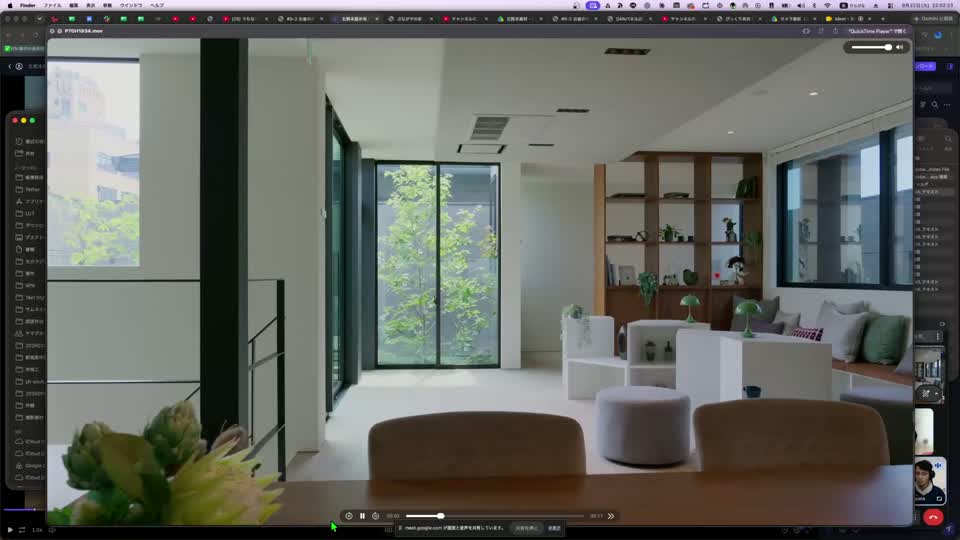Open the ヘルプ menu in the menu bar

tap(157, 5)
